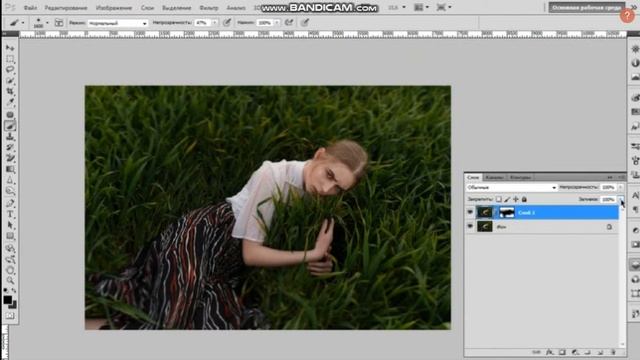Toggle lock all
640x360 pixels.
[x=524, y=199]
